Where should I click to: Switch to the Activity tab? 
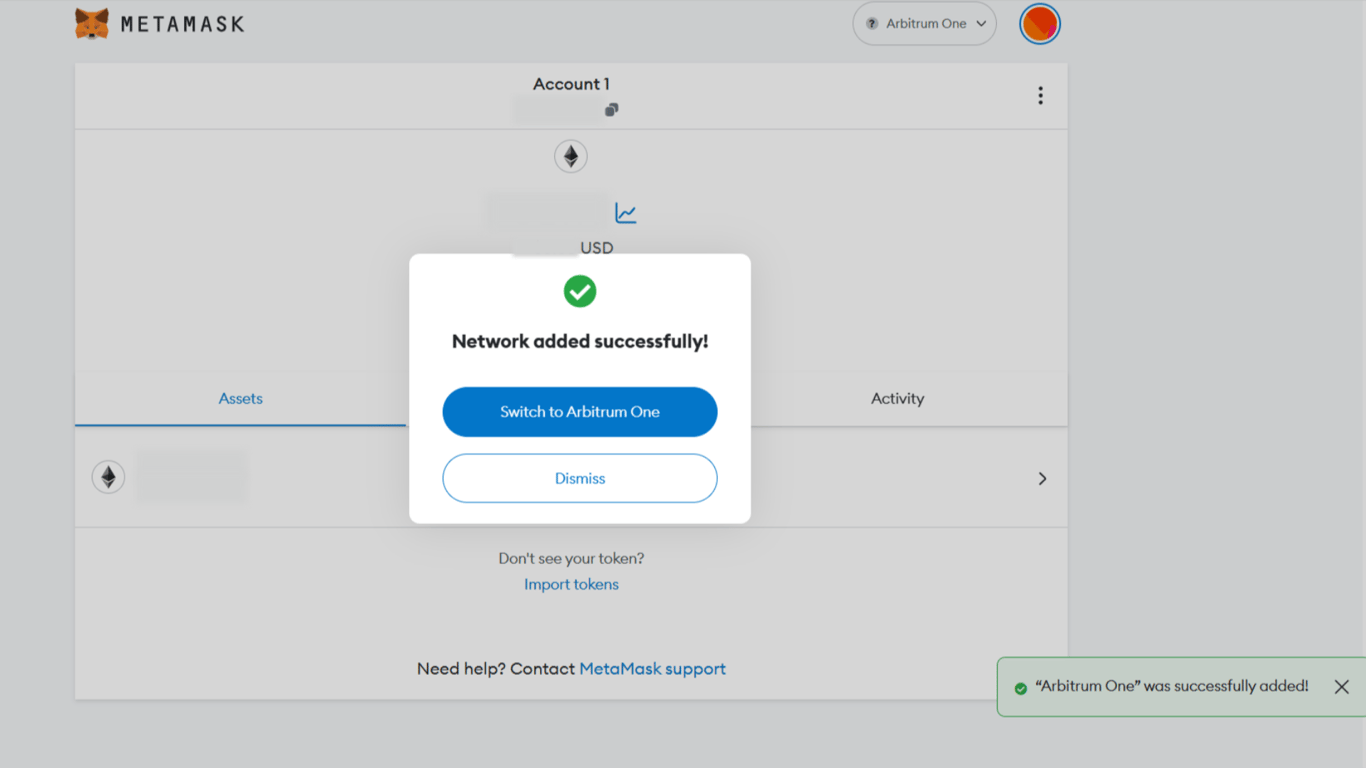tap(897, 398)
